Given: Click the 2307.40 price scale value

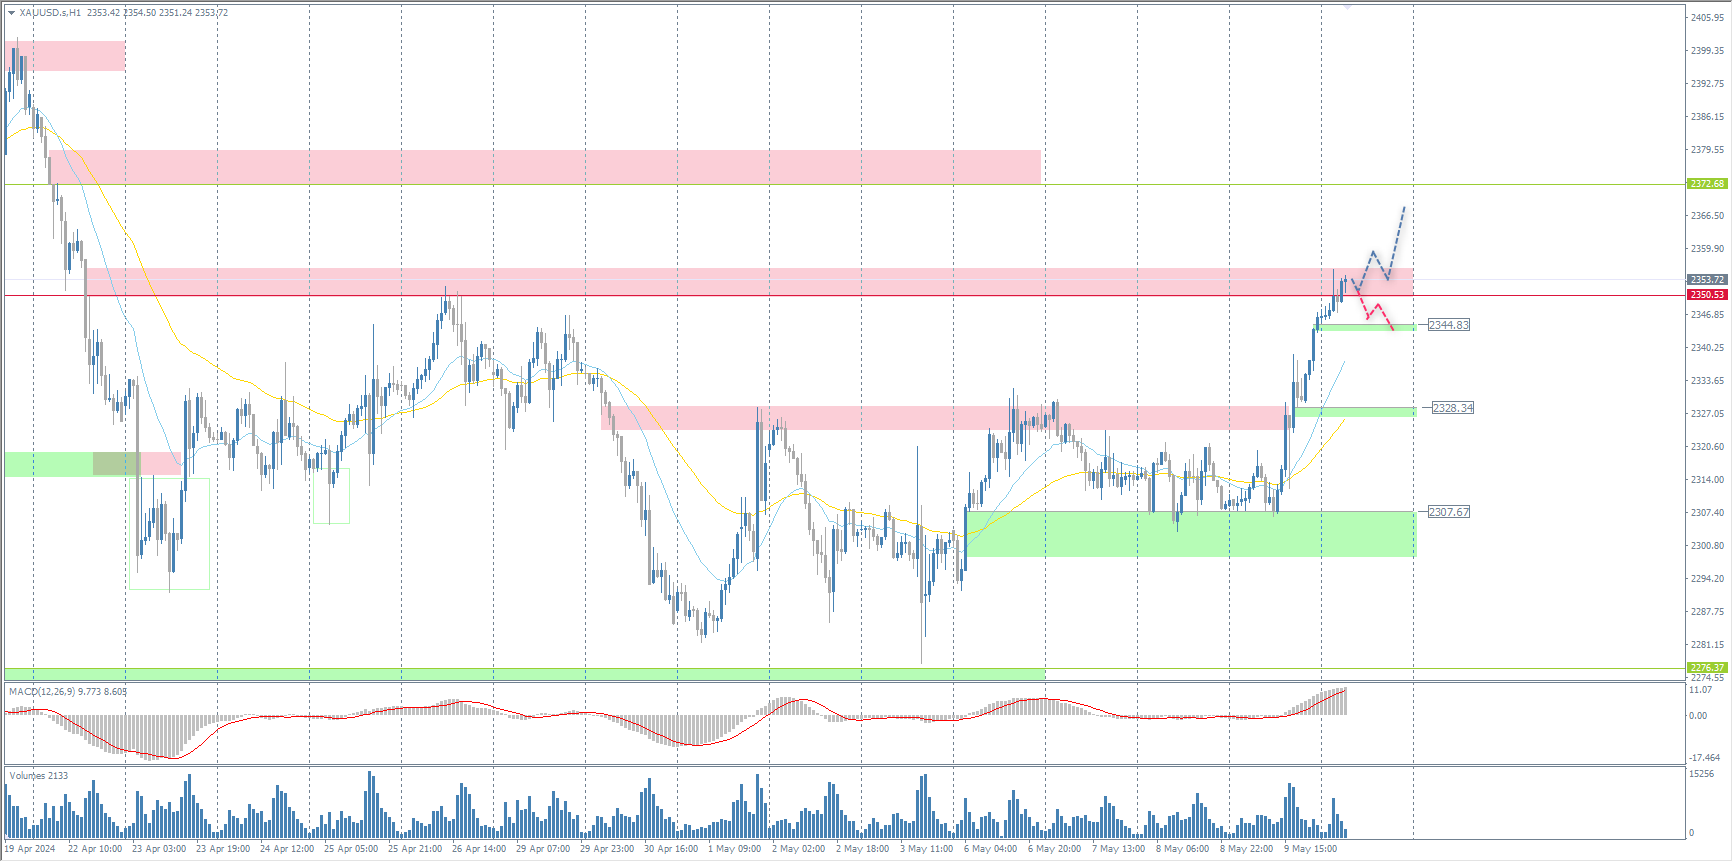Looking at the screenshot, I should pos(1707,513).
